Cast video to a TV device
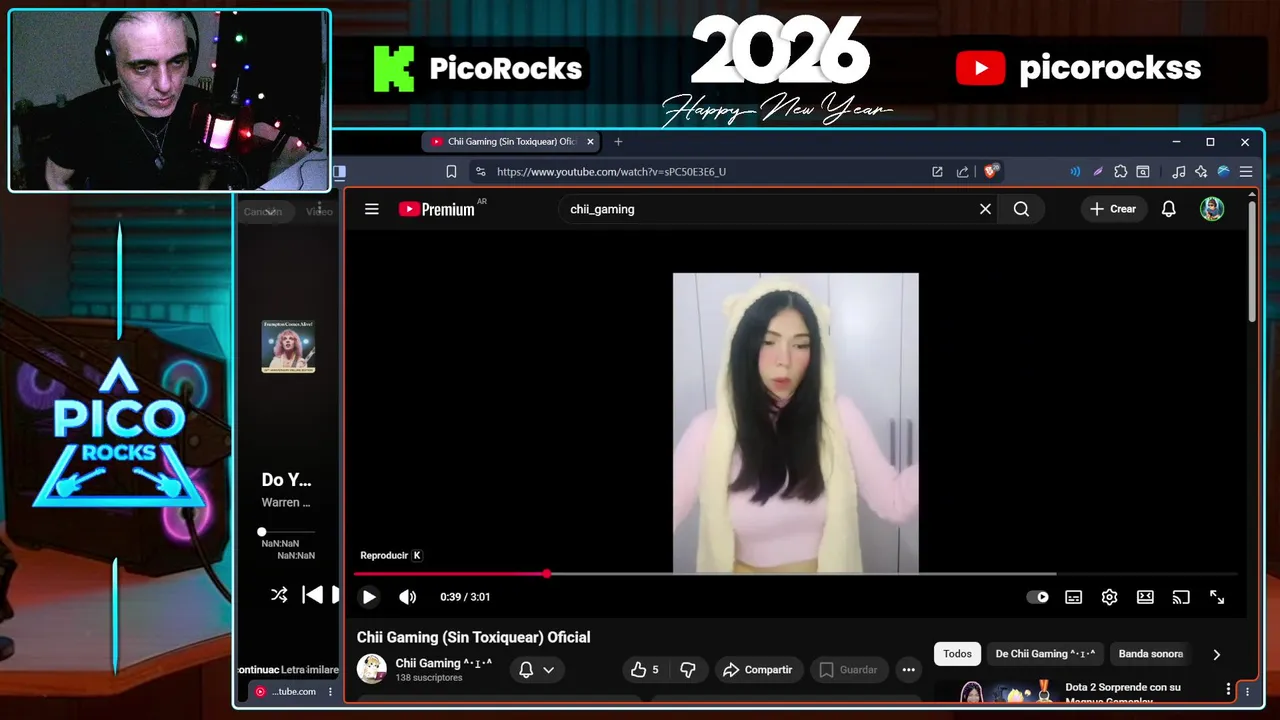The image size is (1280, 720). pos(1181,597)
